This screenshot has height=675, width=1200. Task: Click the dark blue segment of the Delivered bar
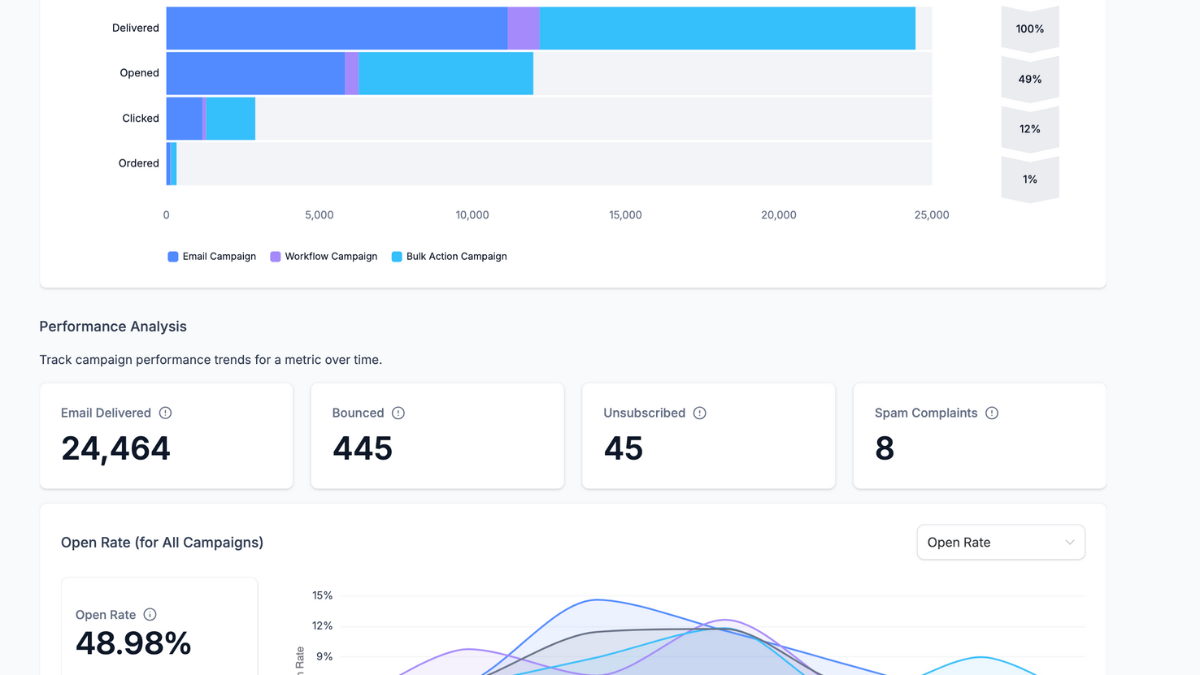(336, 28)
